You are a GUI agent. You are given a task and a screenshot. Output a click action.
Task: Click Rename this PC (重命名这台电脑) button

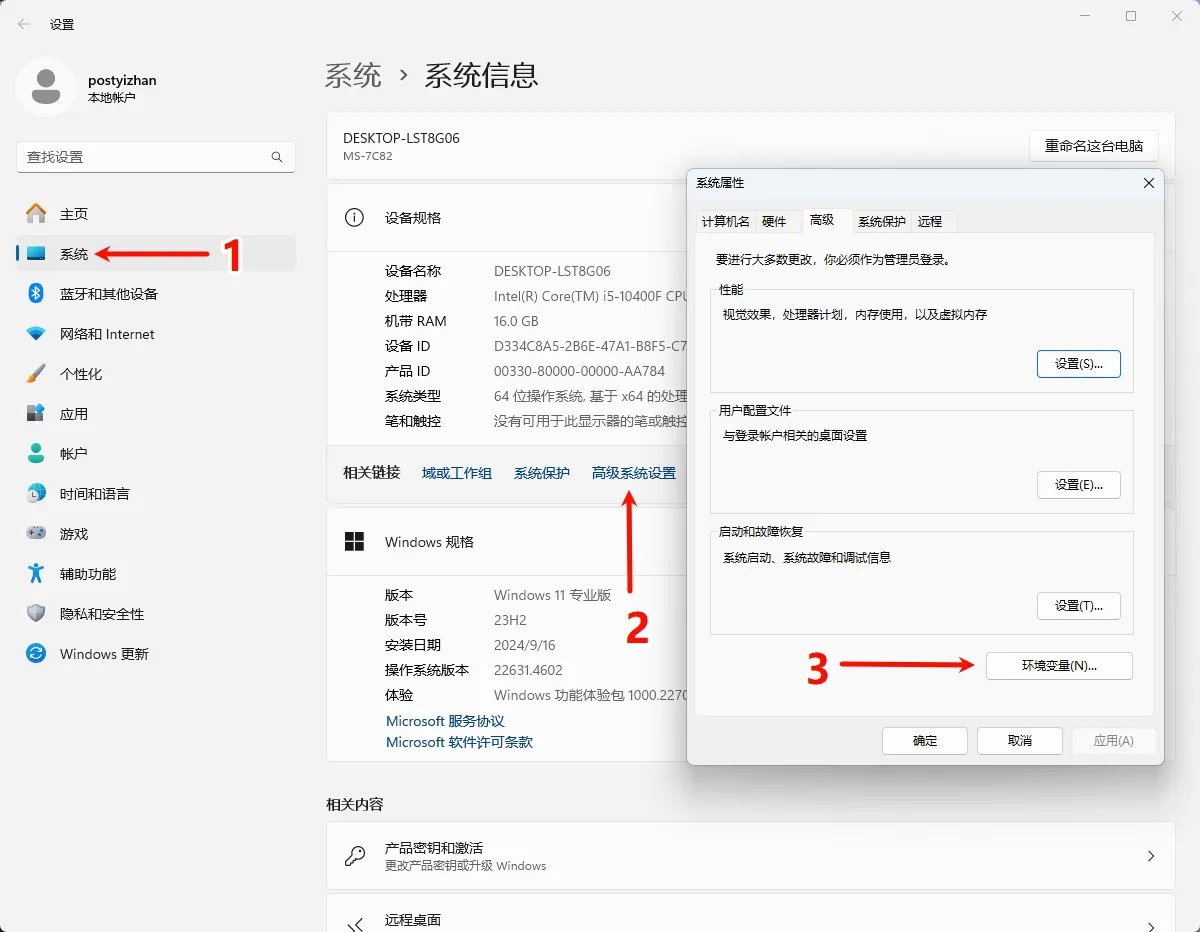[x=1093, y=146]
